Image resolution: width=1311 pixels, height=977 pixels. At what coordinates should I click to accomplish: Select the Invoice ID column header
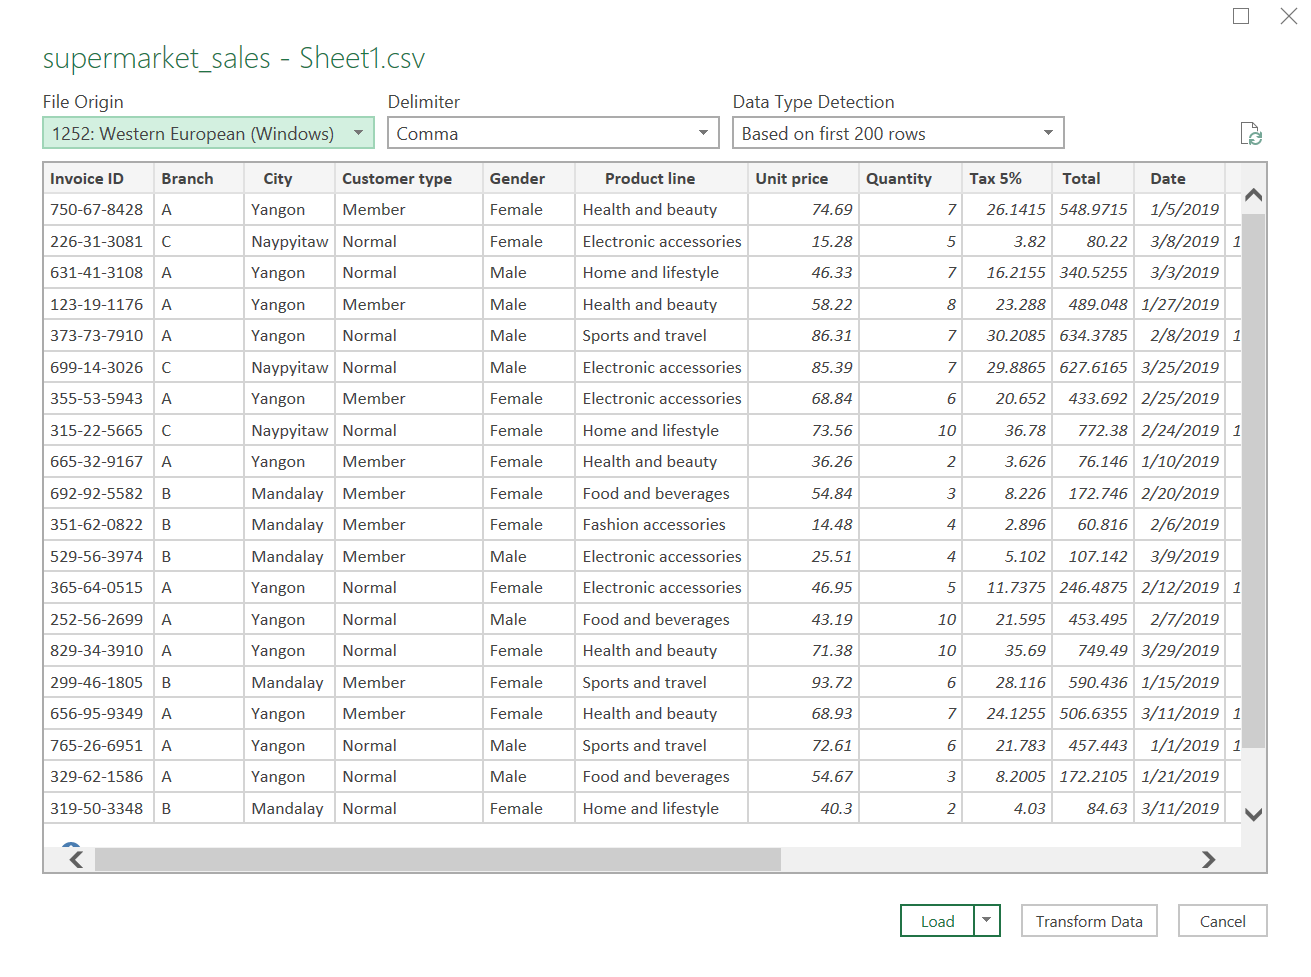click(95, 178)
